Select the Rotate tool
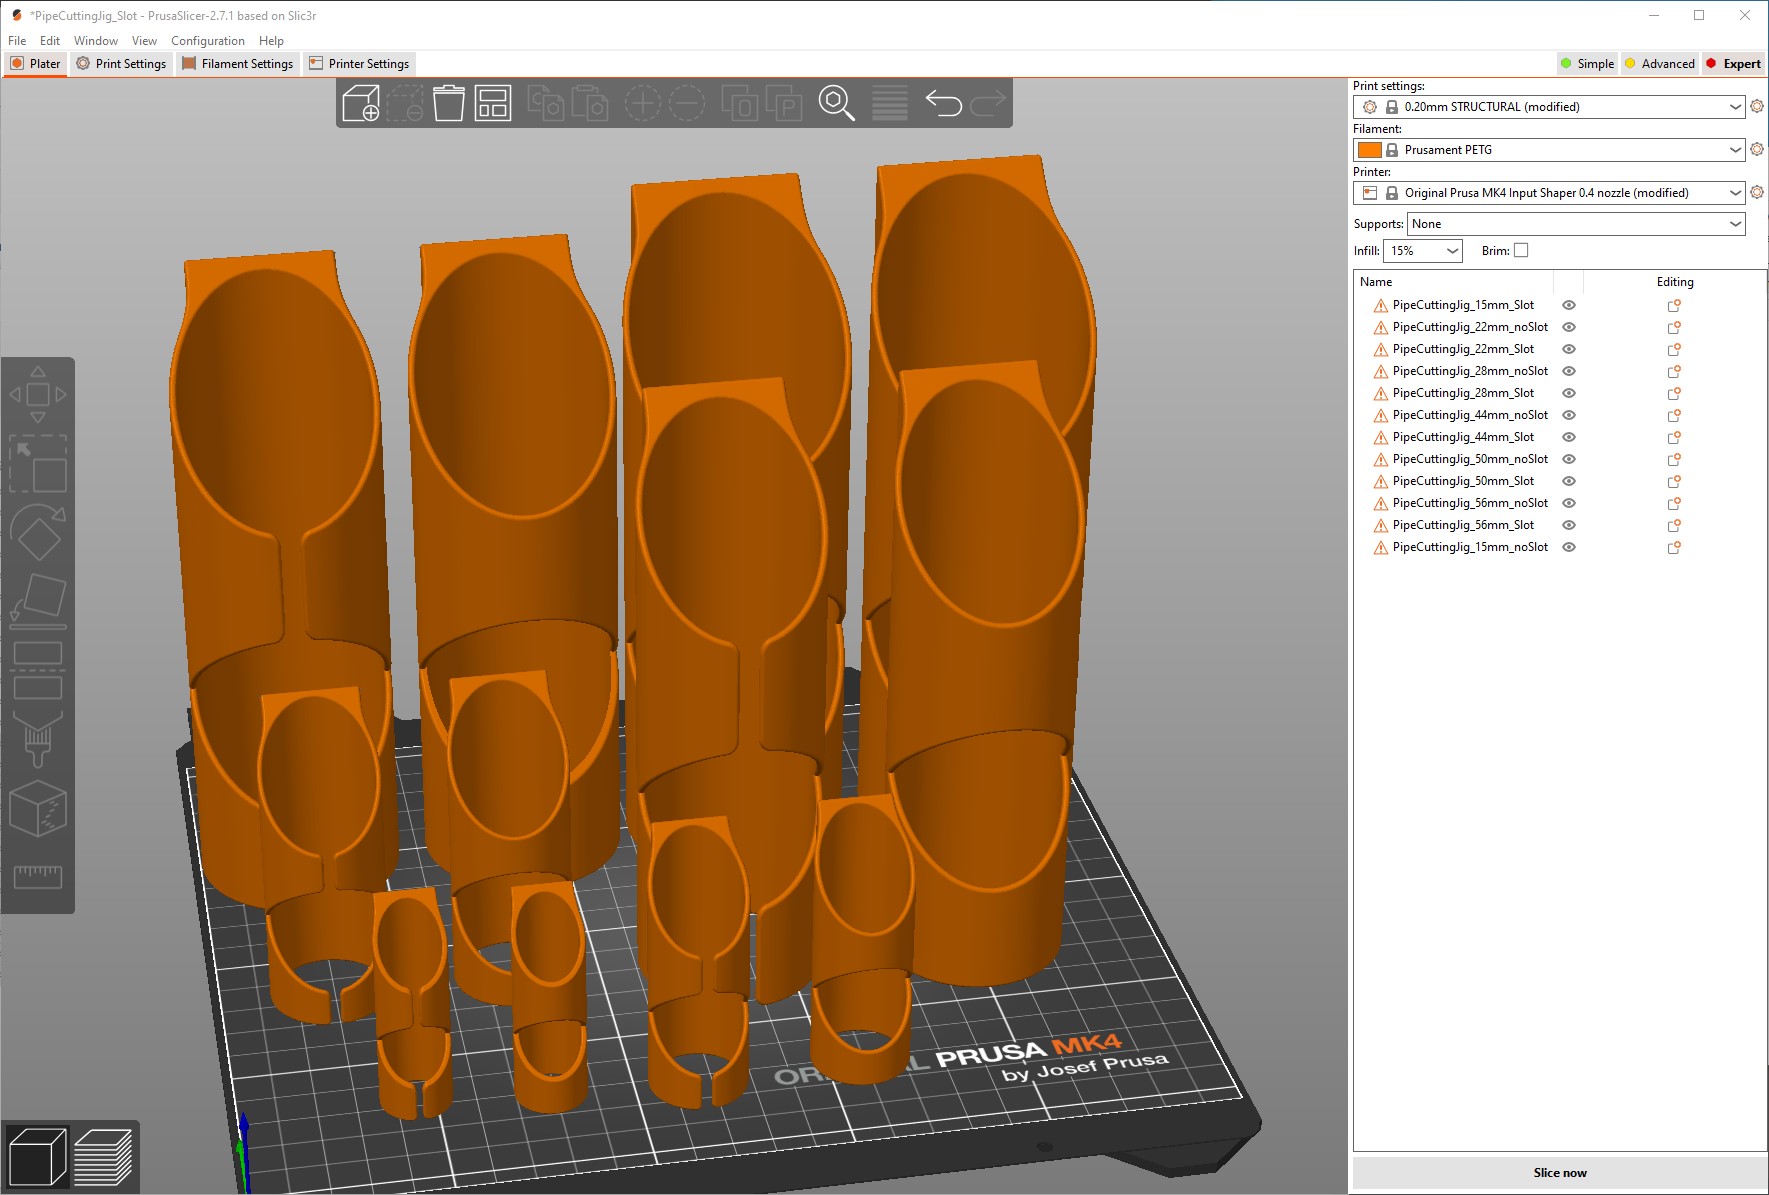Image resolution: width=1769 pixels, height=1195 pixels. (x=38, y=532)
